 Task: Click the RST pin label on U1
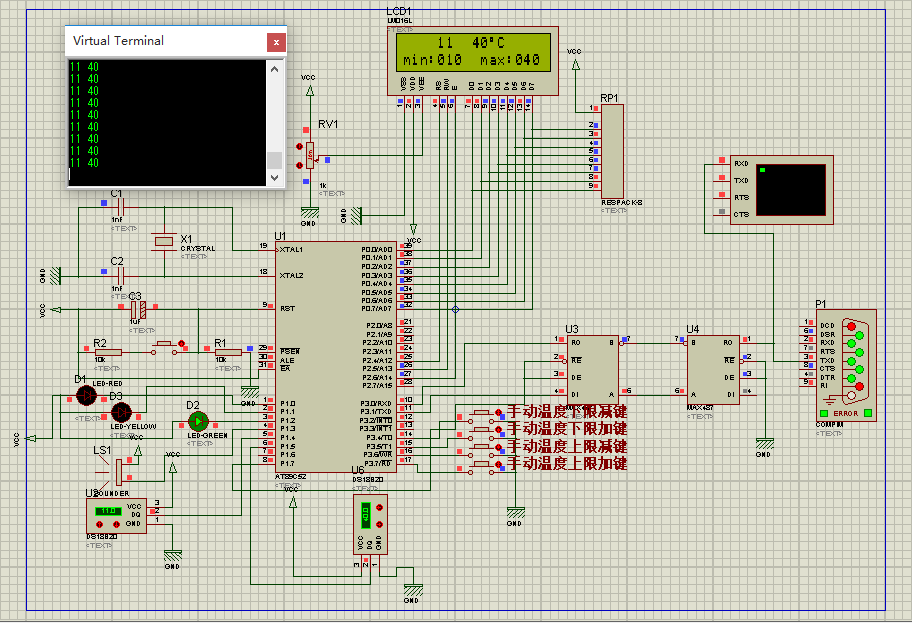click(287, 309)
